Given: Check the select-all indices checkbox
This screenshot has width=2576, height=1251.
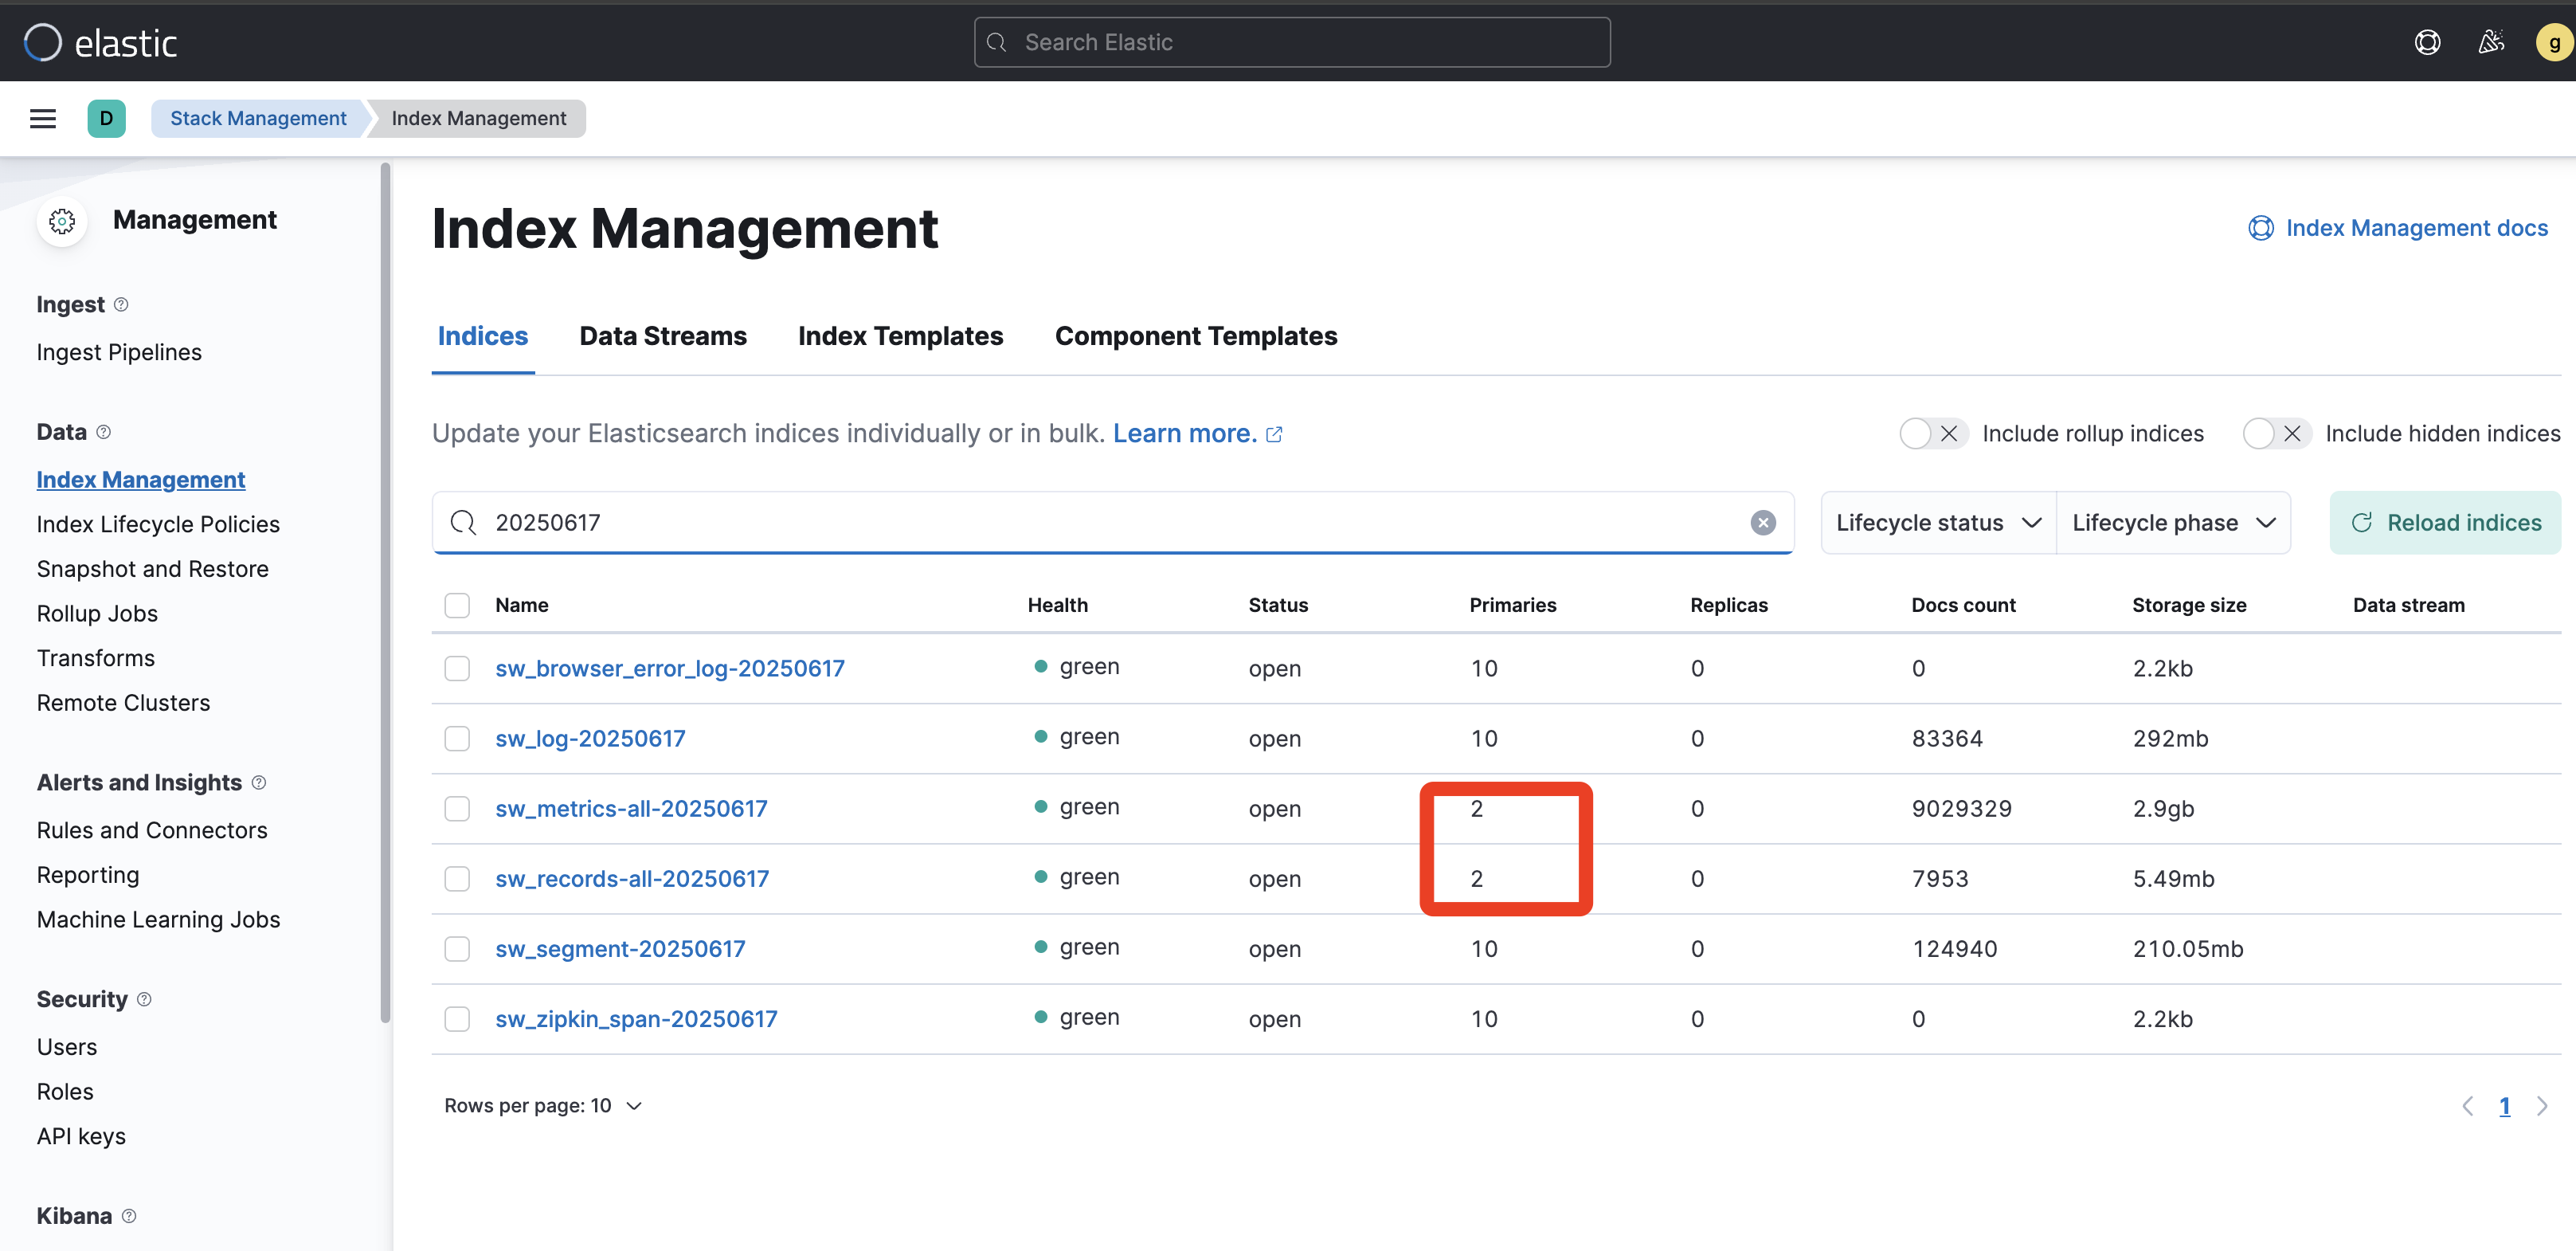Looking at the screenshot, I should coord(457,605).
